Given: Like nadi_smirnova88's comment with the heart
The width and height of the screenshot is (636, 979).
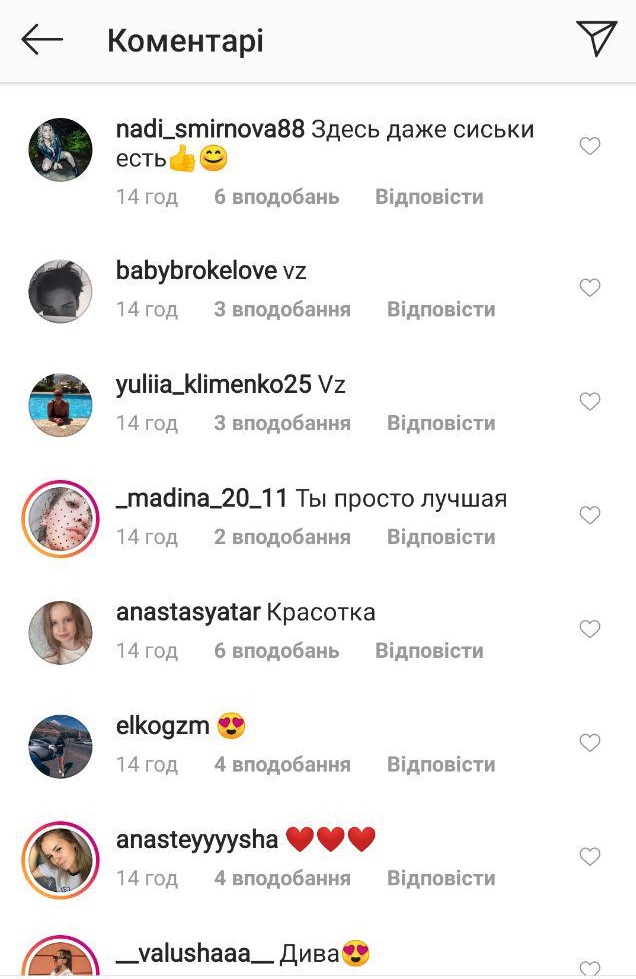Looking at the screenshot, I should pyautogui.click(x=590, y=146).
